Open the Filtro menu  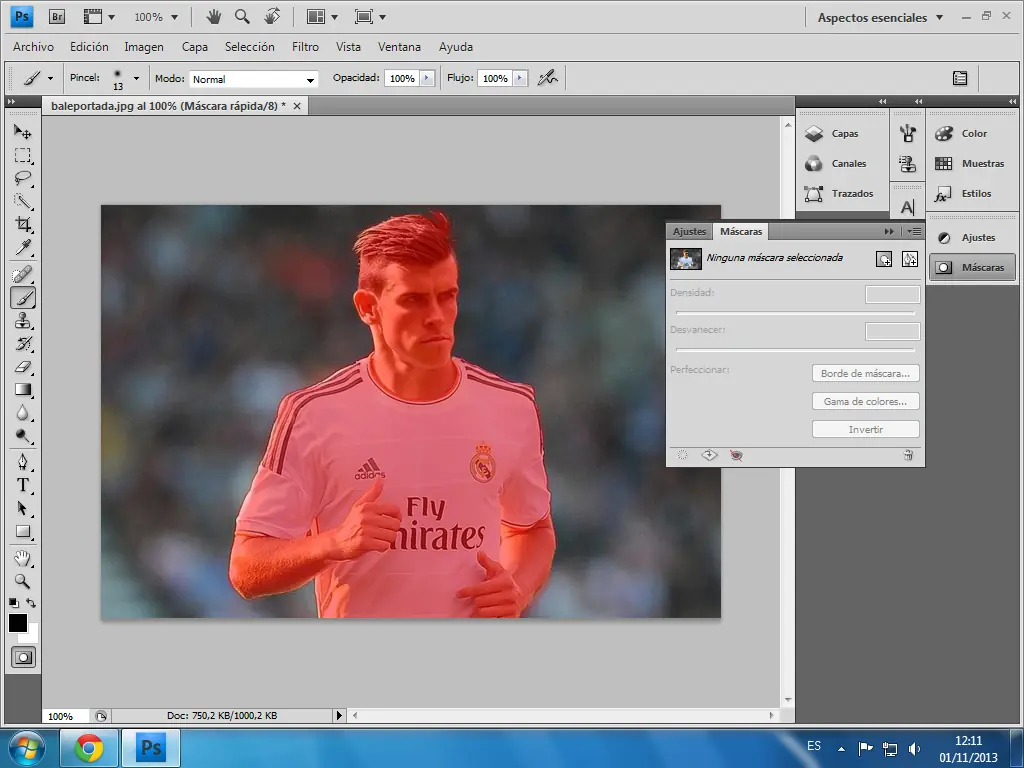305,47
